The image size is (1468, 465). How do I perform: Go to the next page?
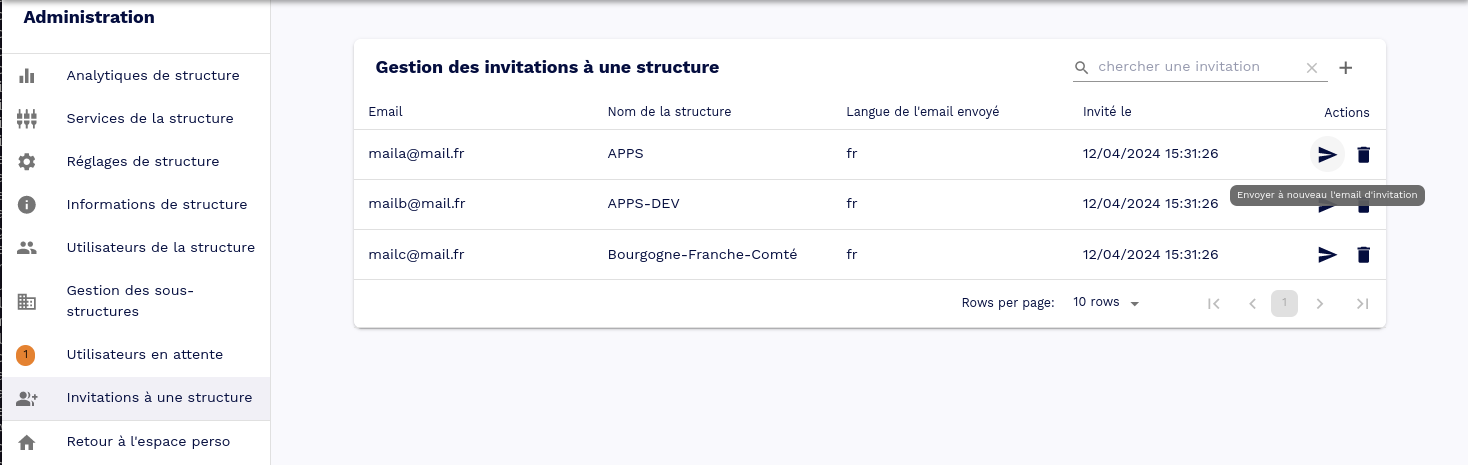pos(1320,304)
